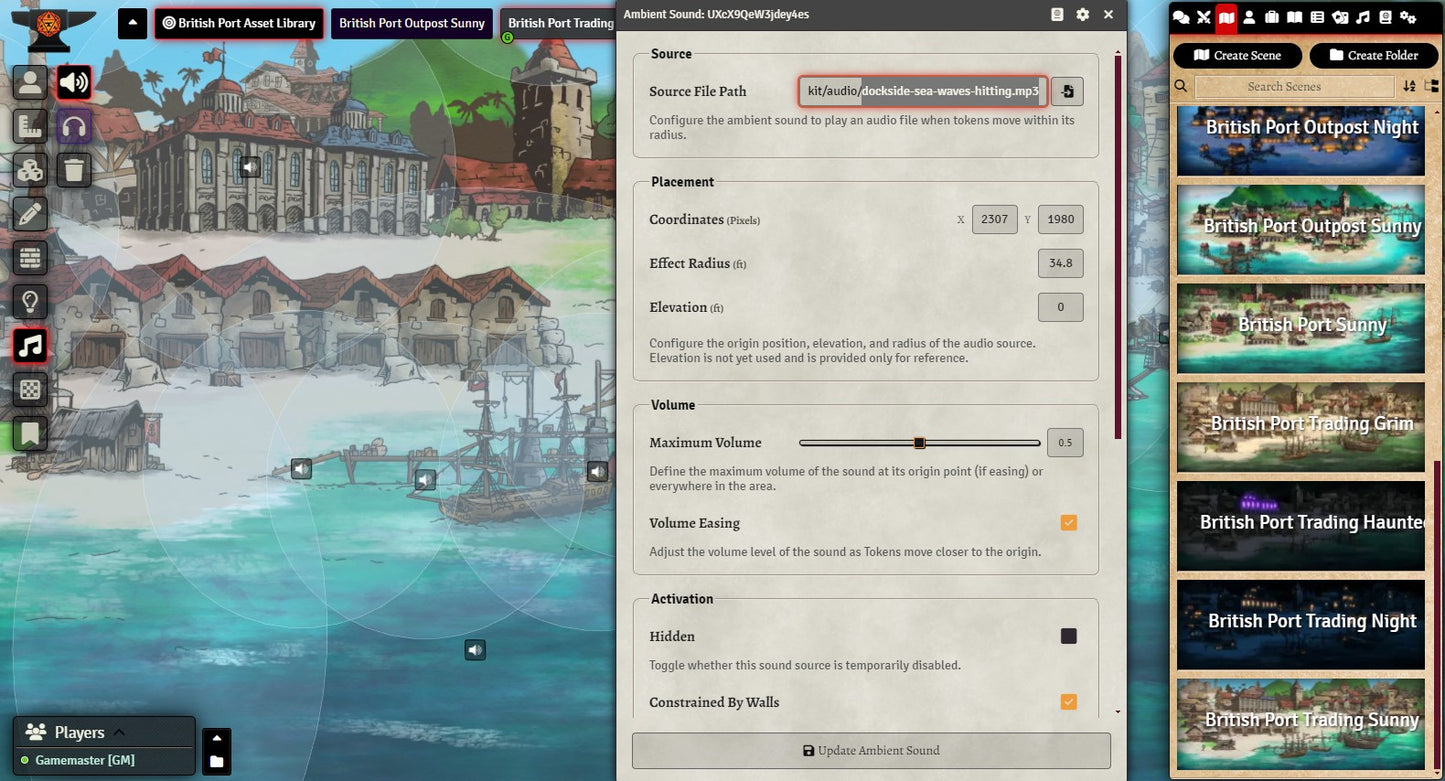This screenshot has height=781, width=1445.
Task: Select the Wall controls brick icon
Action: (30, 258)
